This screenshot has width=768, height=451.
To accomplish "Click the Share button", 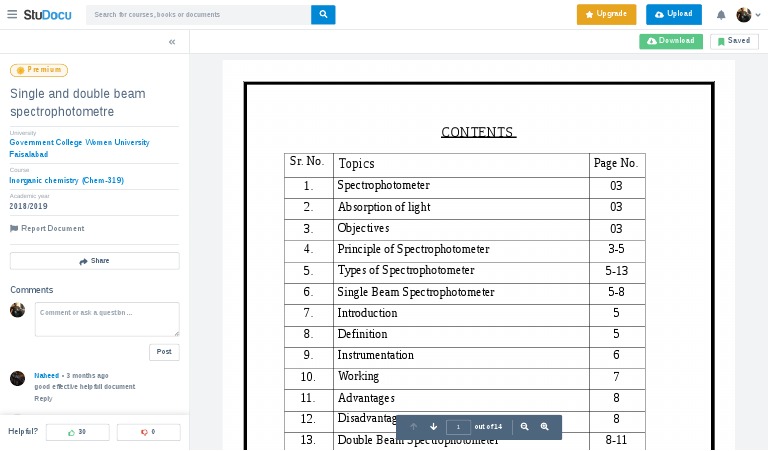I will tap(95, 261).
